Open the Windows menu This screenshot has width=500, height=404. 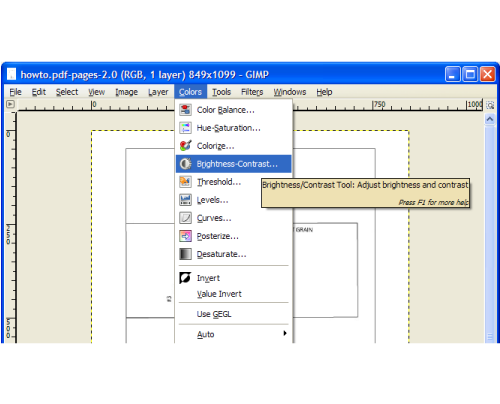coord(290,92)
